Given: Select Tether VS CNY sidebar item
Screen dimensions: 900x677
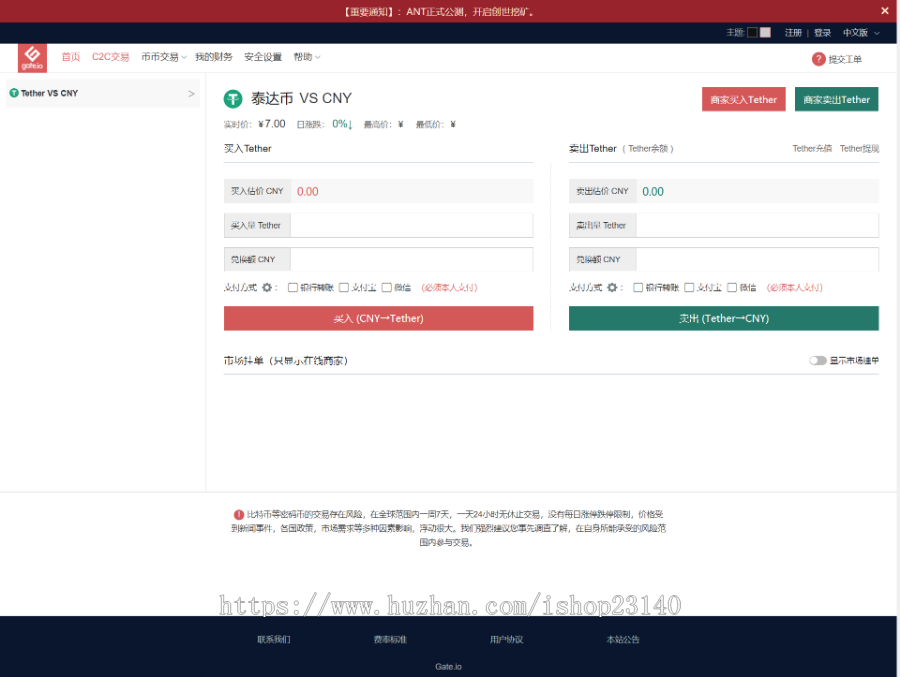Looking at the screenshot, I should pyautogui.click(x=103, y=93).
